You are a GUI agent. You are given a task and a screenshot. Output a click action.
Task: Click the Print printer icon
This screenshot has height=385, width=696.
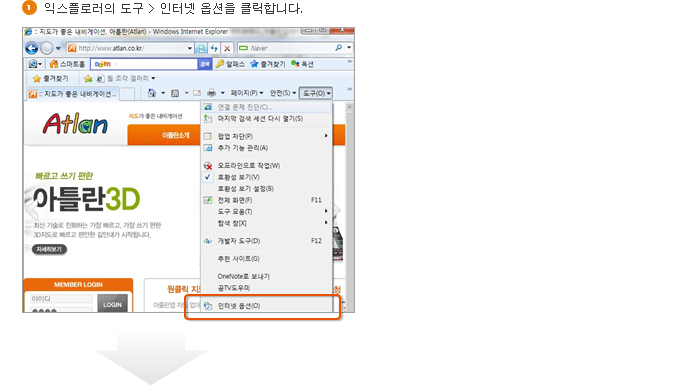pos(212,93)
